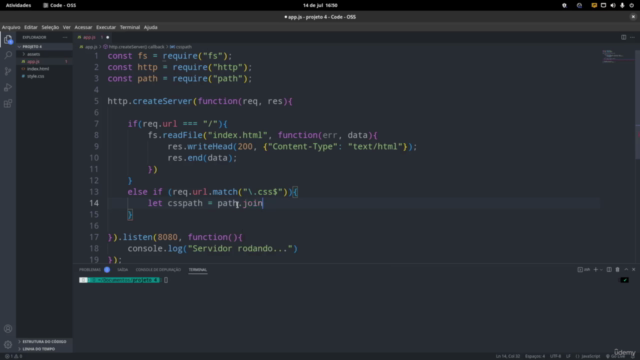Image resolution: width=640 pixels, height=360 pixels.
Task: Open the Arquivo menu
Action: point(11,27)
